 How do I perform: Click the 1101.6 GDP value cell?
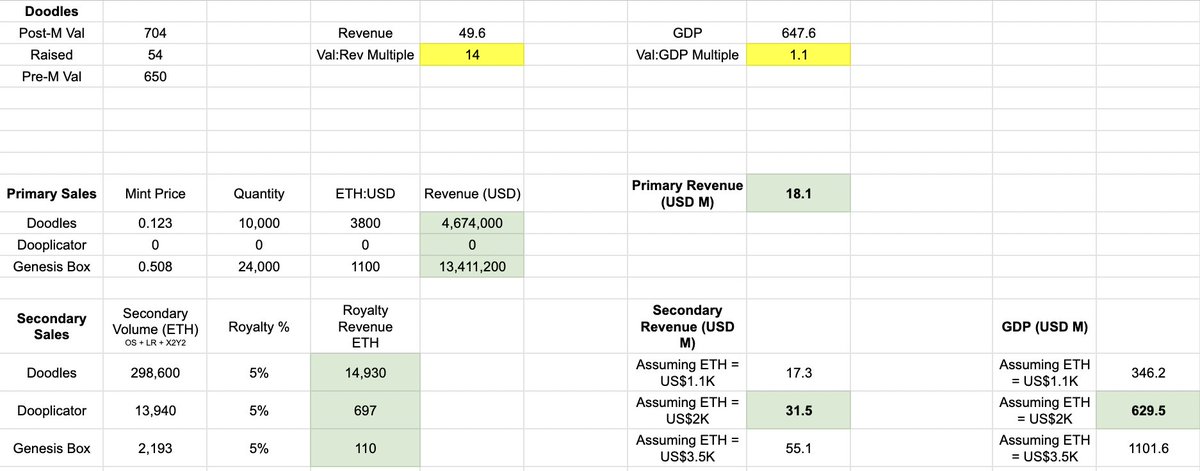pyautogui.click(x=1148, y=448)
